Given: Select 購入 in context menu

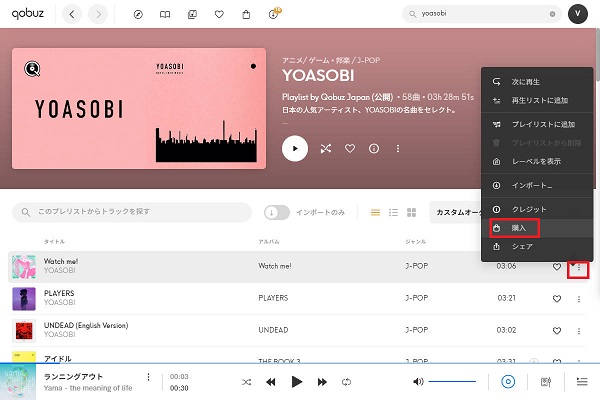Looking at the screenshot, I should click(x=537, y=228).
